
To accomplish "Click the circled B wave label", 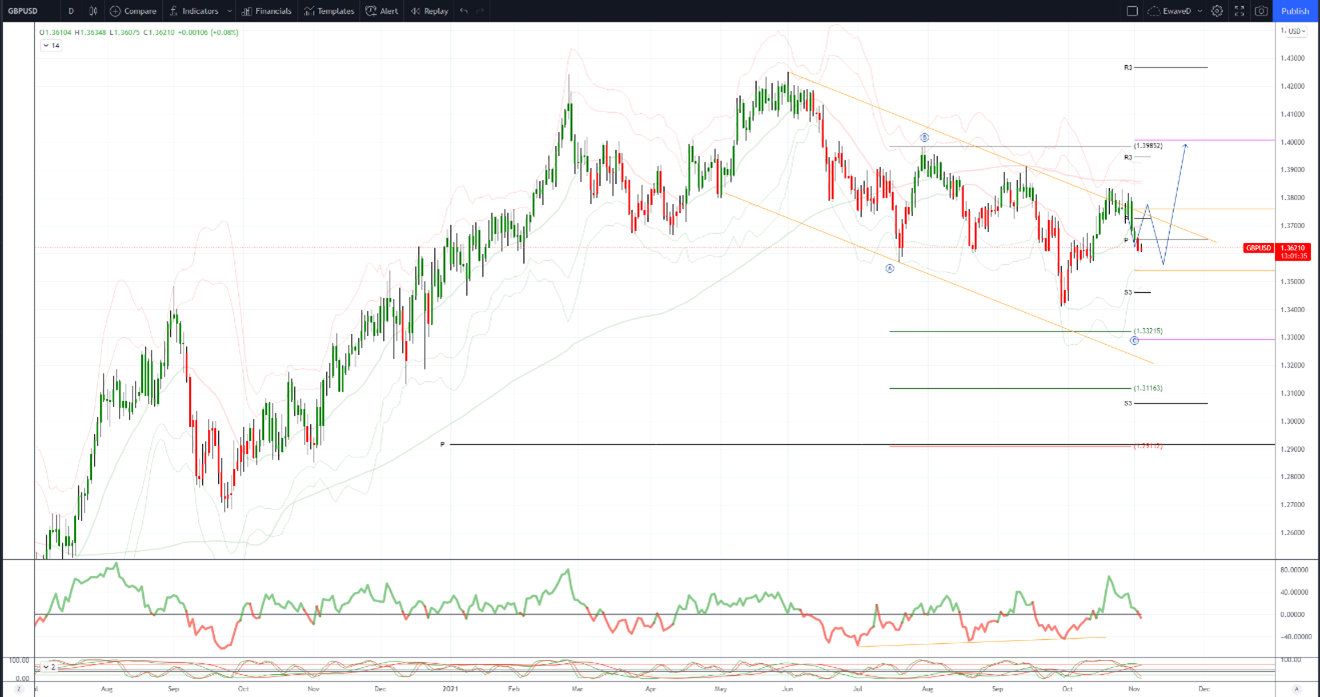I will (x=924, y=137).
